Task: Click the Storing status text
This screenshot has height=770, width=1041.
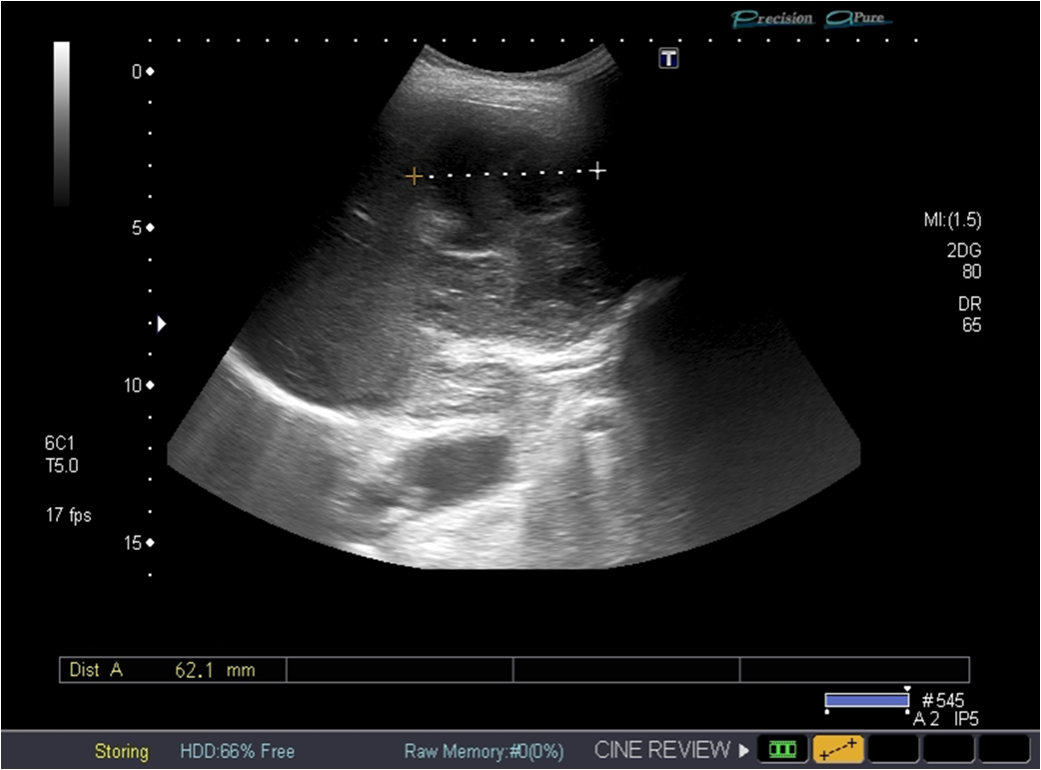Action: (x=121, y=751)
